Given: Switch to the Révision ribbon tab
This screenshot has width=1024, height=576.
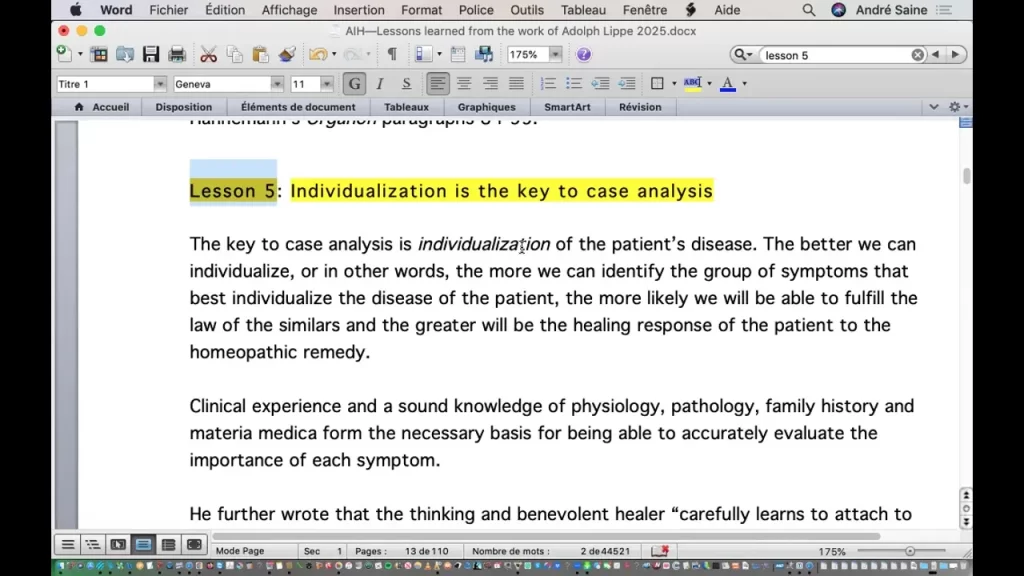Looking at the screenshot, I should coord(640,107).
